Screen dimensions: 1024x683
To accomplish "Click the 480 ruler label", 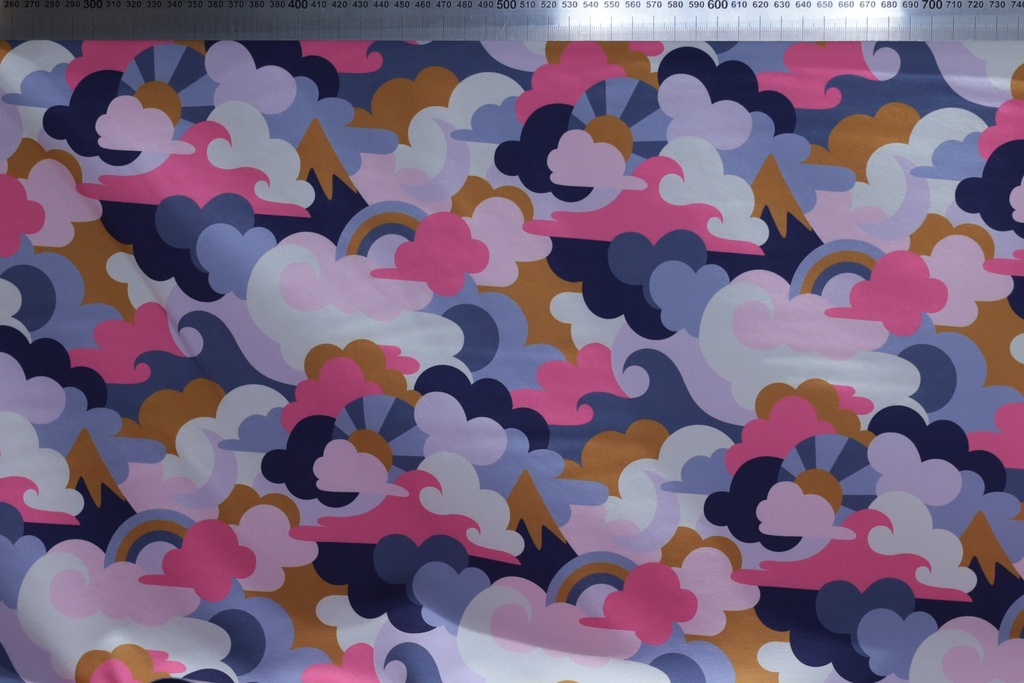I will (x=465, y=5).
